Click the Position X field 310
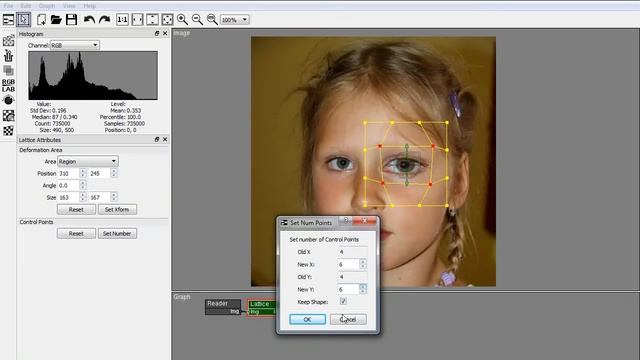 69,173
